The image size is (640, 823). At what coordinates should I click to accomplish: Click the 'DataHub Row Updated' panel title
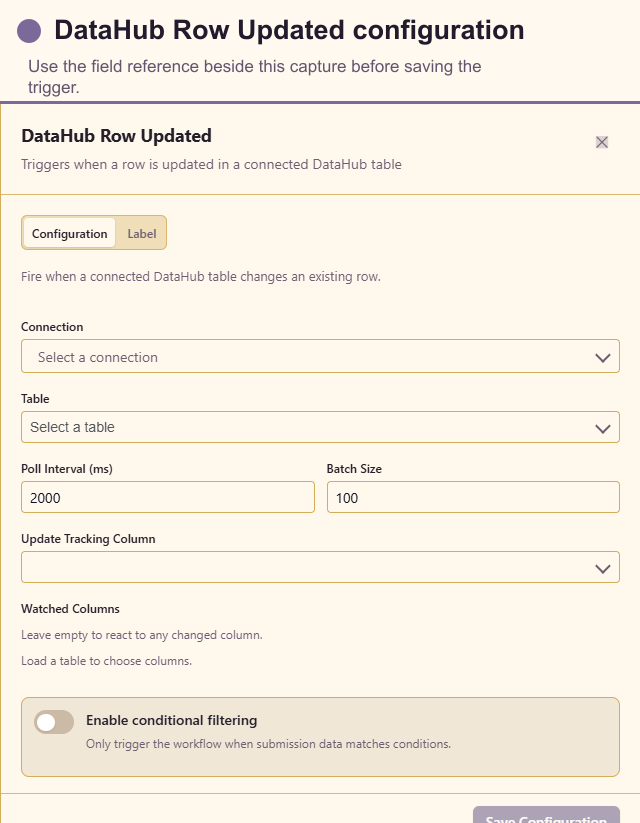coord(117,136)
